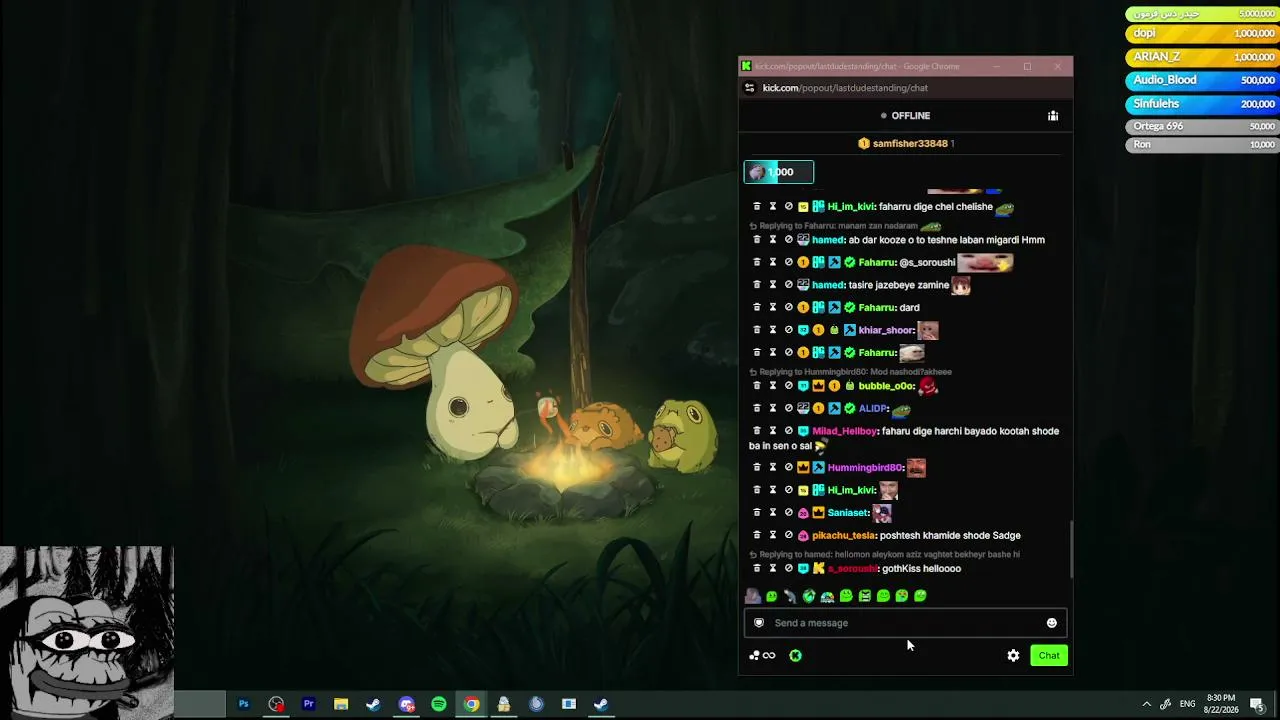The image size is (1280, 720).
Task: Ban Milad_Hellboy using the circle-slash icon
Action: click(x=788, y=431)
